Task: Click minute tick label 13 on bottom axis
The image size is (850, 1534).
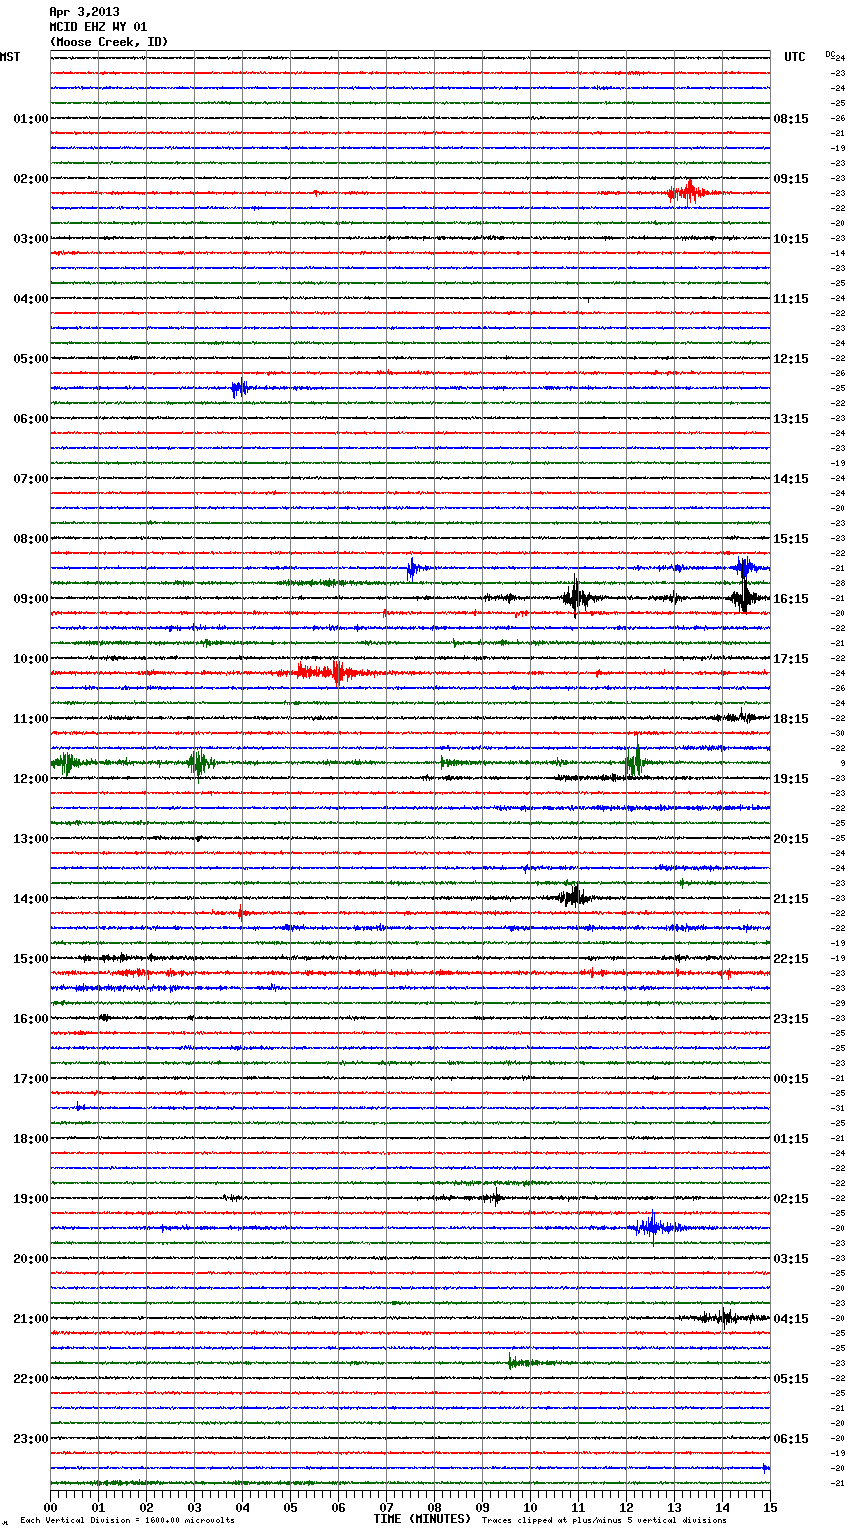Action: pyautogui.click(x=674, y=1507)
